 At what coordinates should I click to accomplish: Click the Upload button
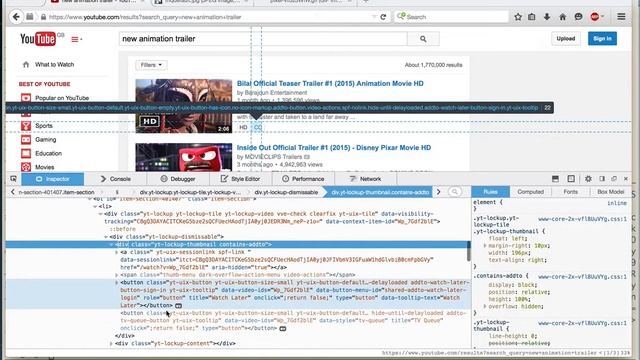566,39
